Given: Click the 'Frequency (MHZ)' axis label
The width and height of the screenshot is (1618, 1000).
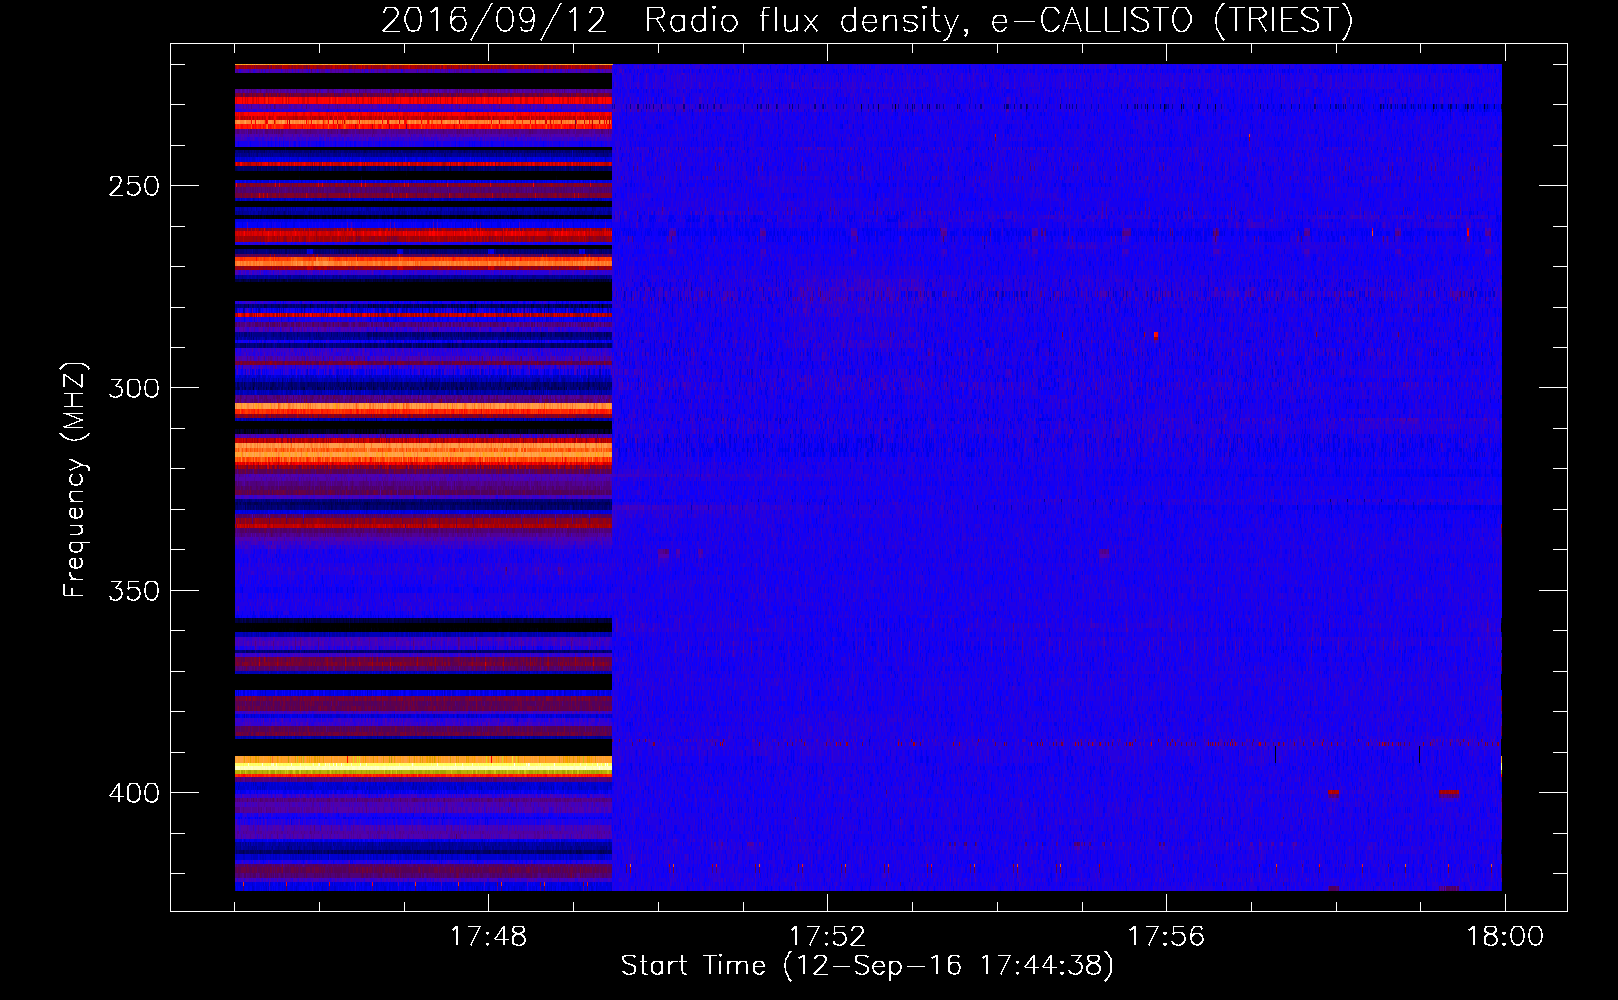Looking at the screenshot, I should (75, 479).
